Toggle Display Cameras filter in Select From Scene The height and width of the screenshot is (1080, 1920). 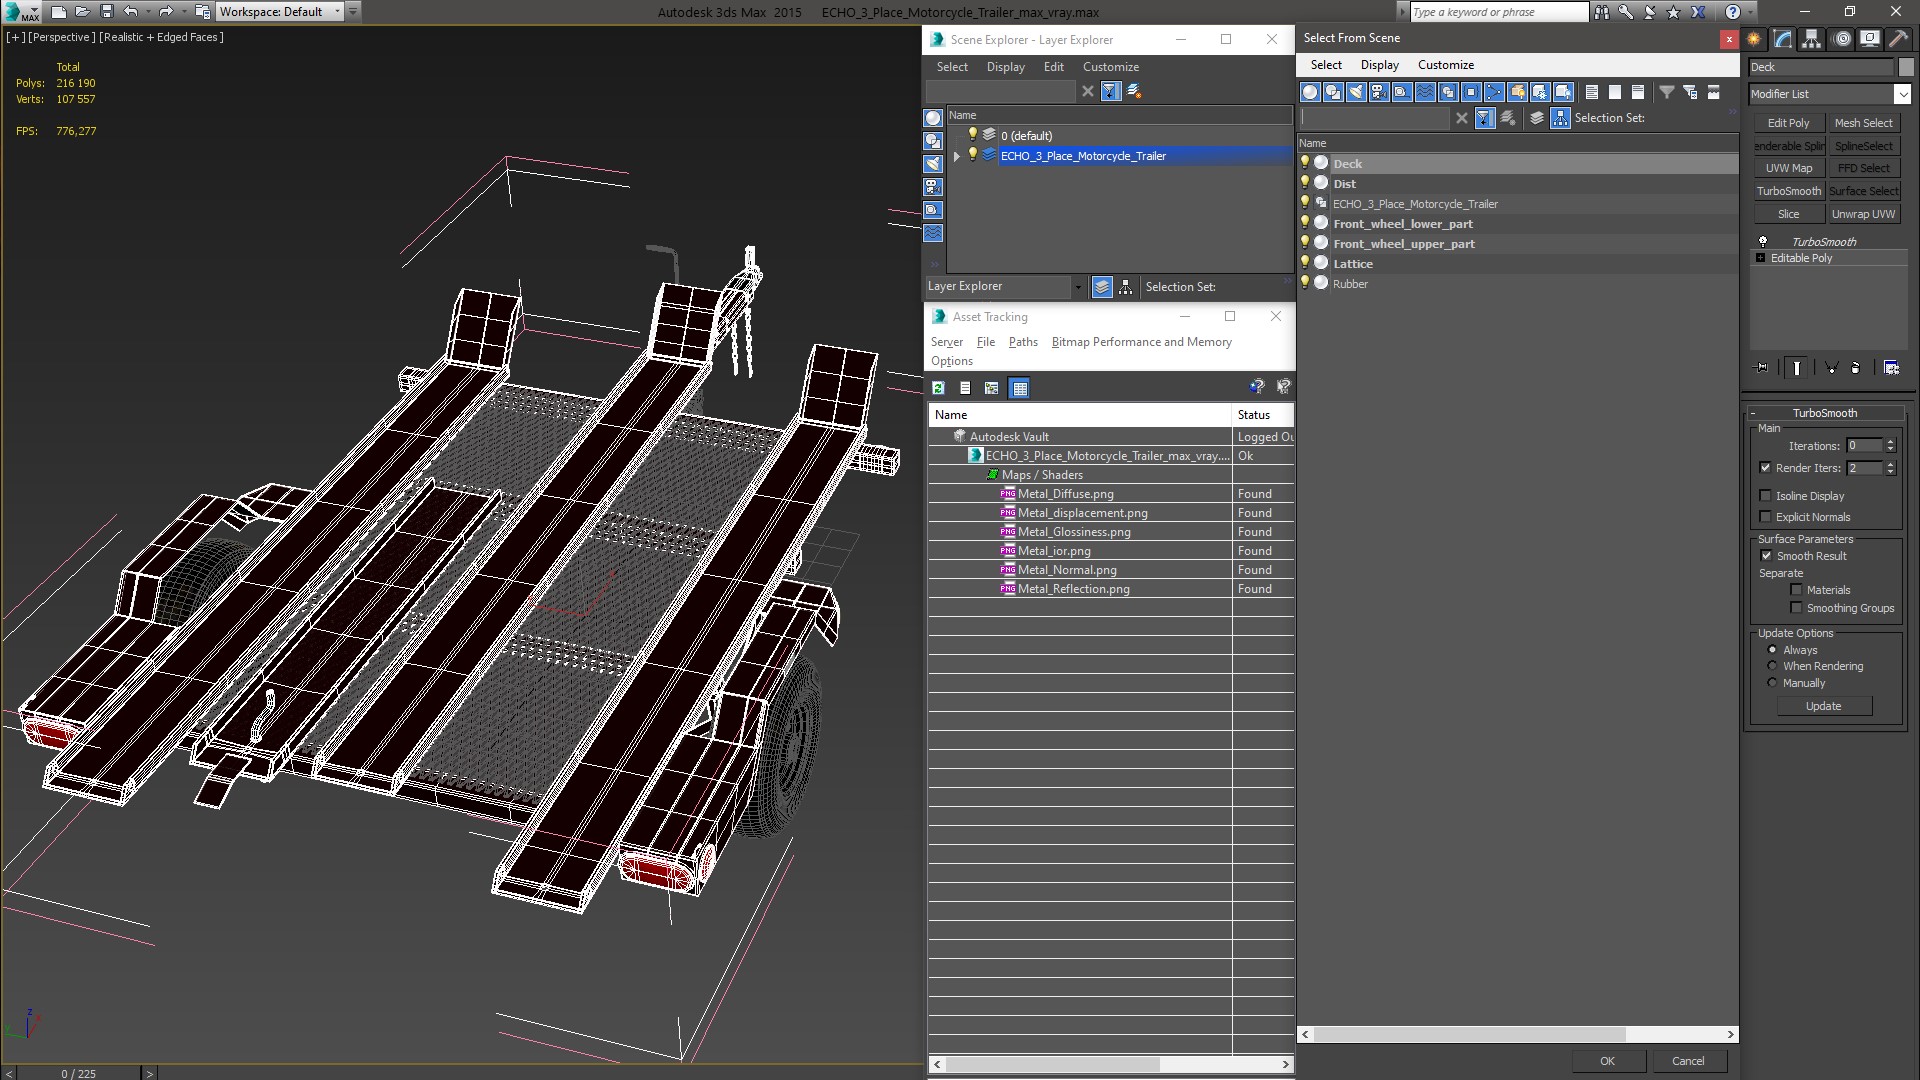tap(1379, 92)
